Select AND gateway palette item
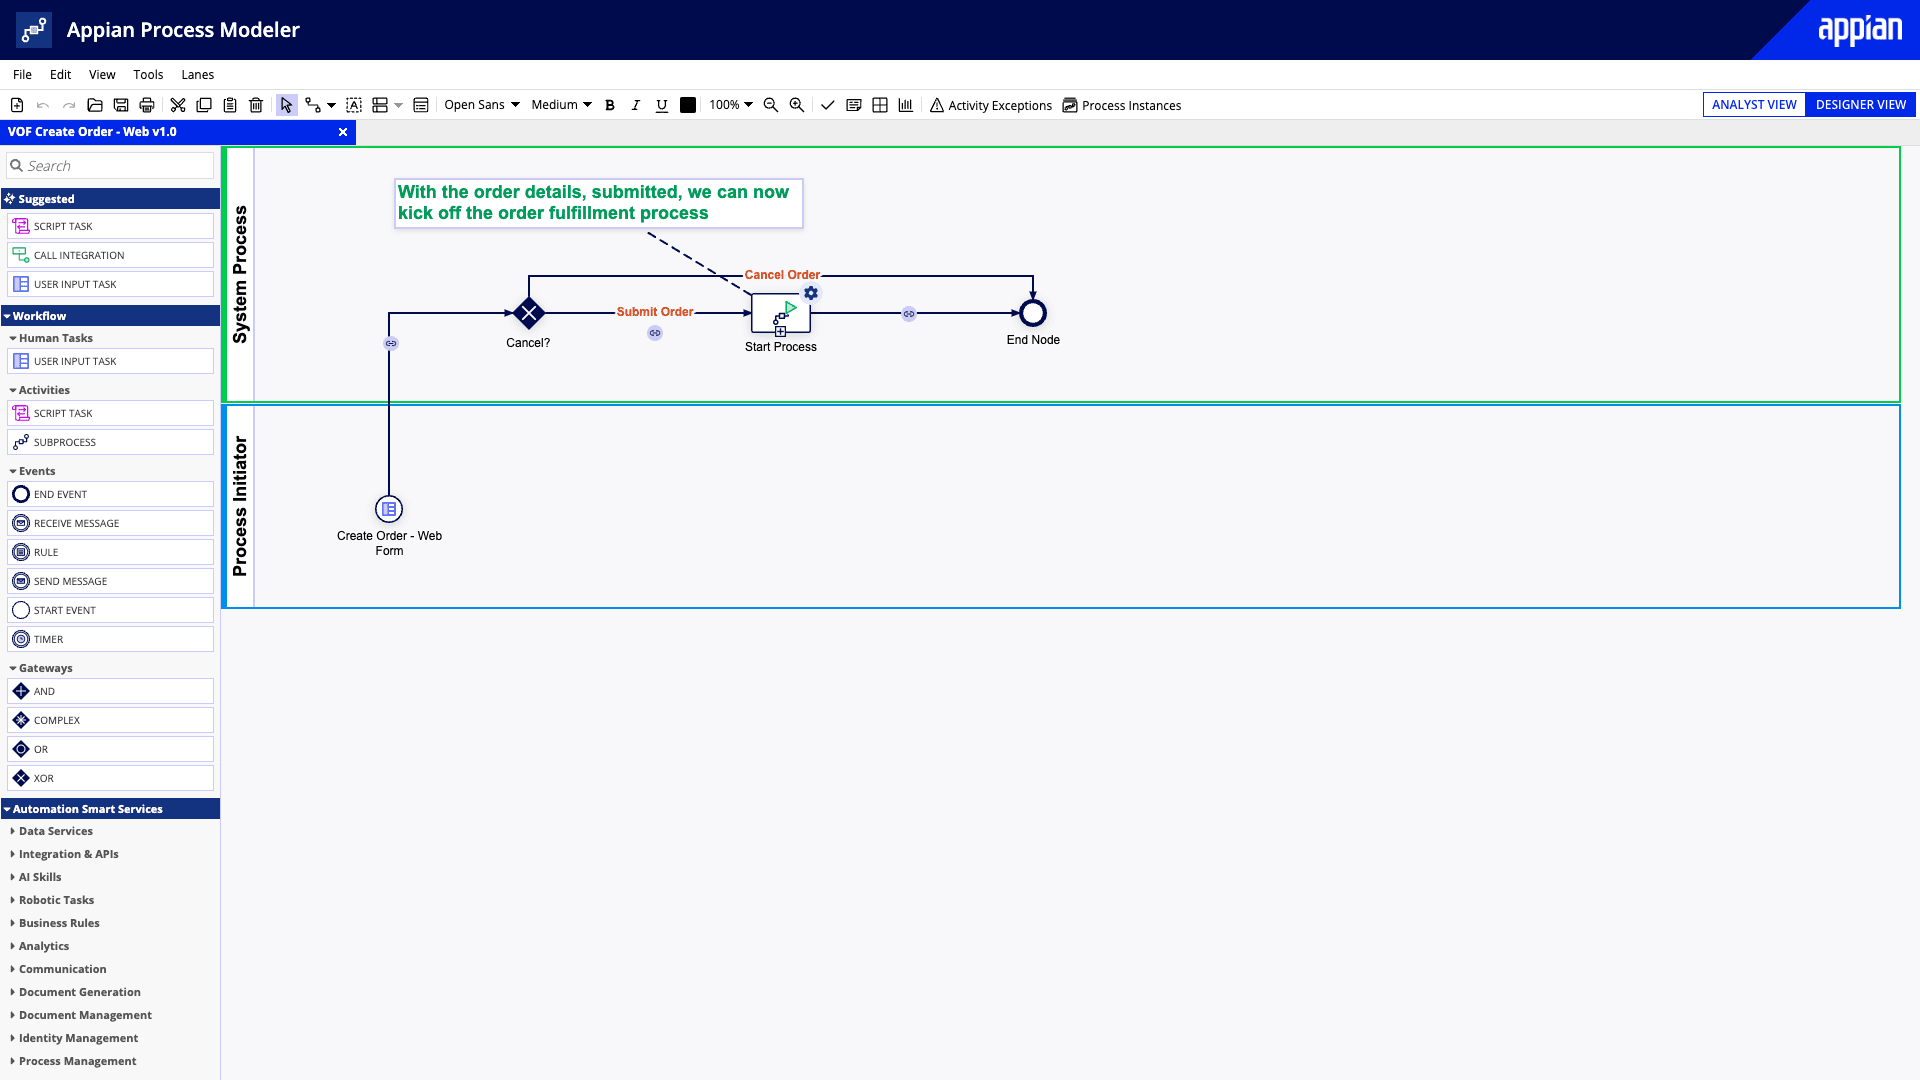The height and width of the screenshot is (1080, 1920). click(x=111, y=691)
